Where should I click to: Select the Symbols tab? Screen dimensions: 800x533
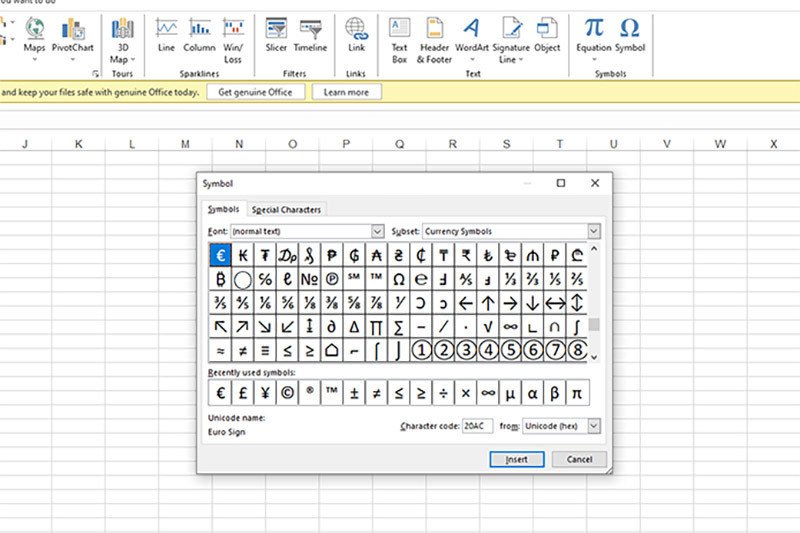223,210
